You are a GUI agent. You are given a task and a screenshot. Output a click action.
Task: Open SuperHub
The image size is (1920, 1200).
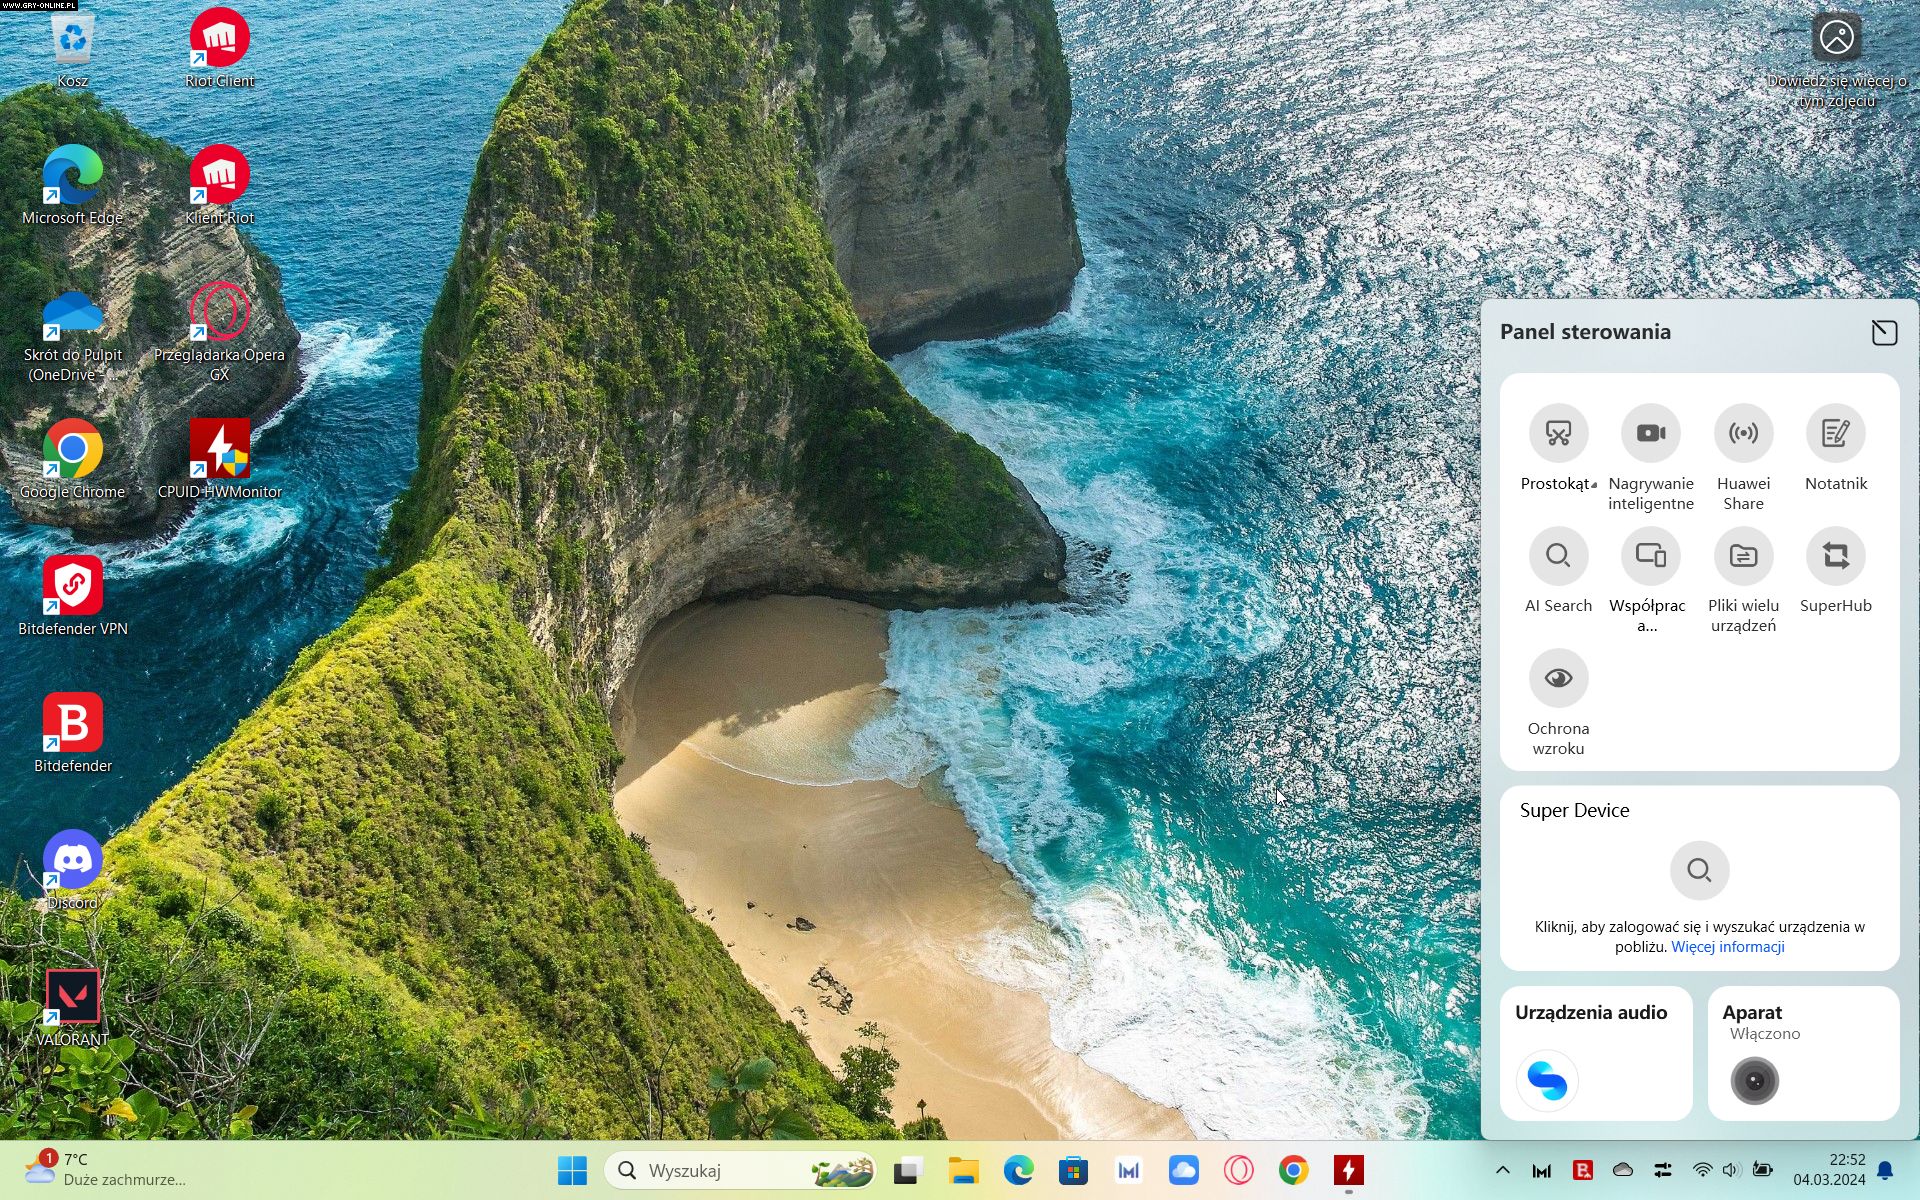[1835, 556]
